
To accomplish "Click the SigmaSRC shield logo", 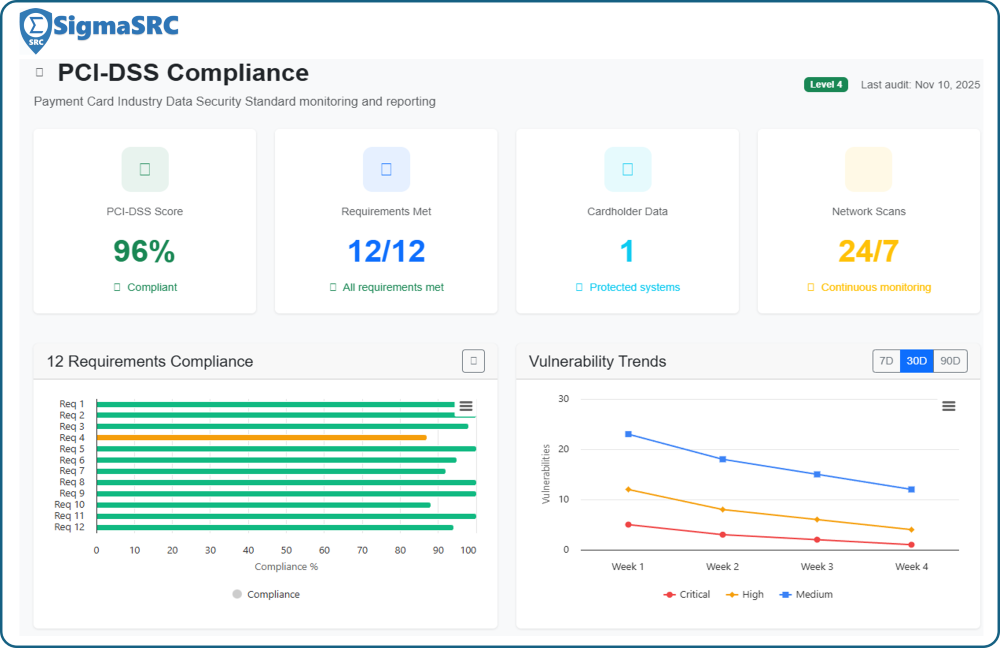I will tap(36, 31).
